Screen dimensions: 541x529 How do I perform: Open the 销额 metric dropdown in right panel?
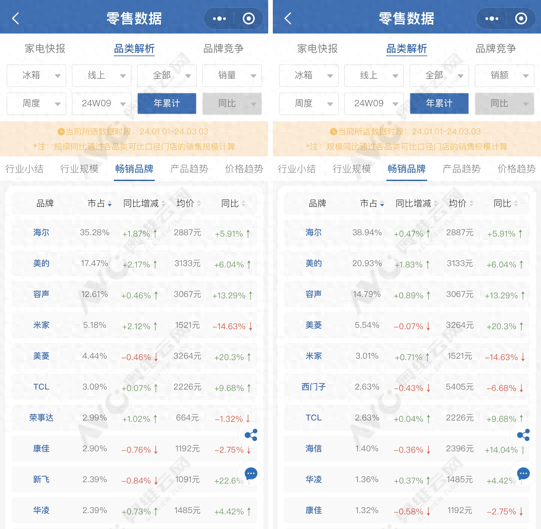pos(504,75)
